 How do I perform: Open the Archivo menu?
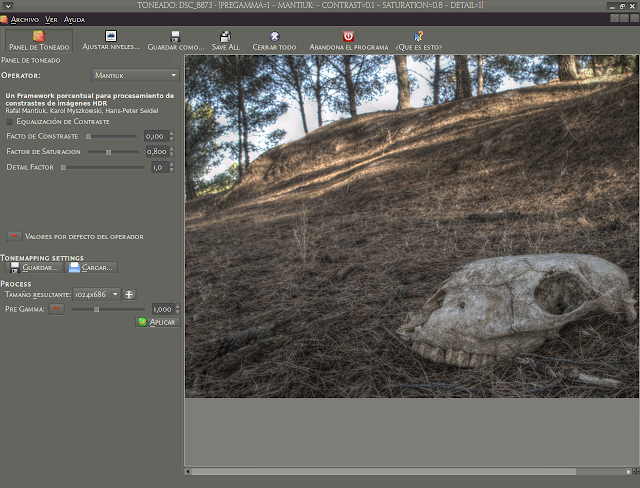coord(24,19)
